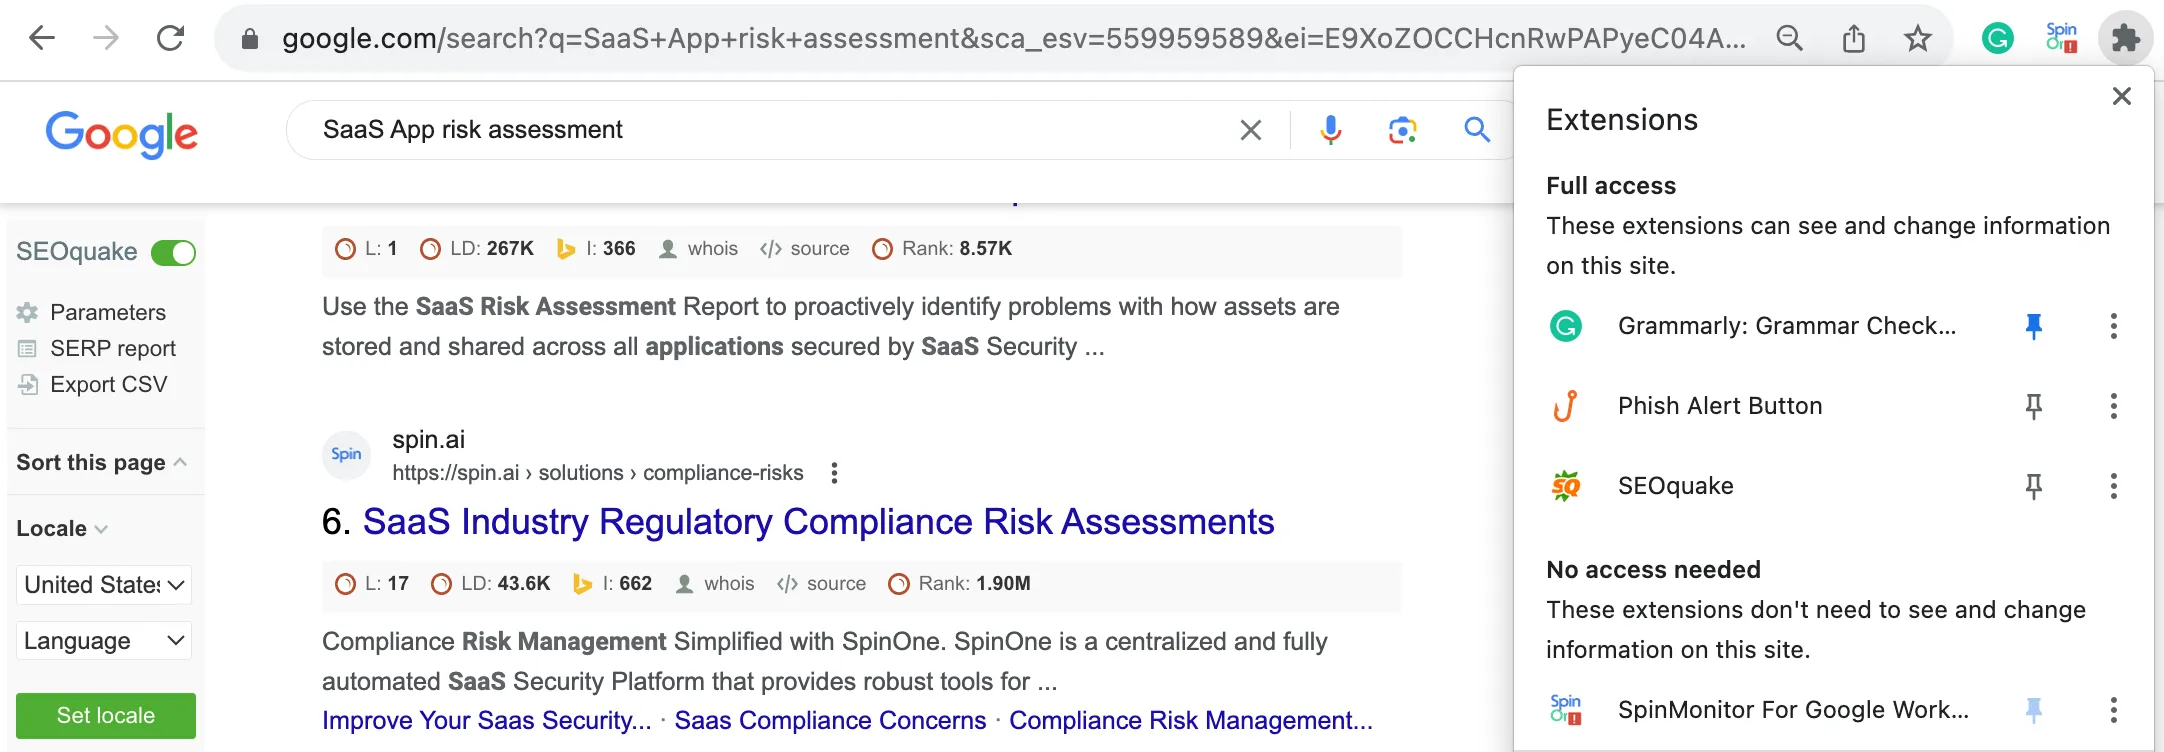Open the Phish Alert Button extension

pos(1719,406)
